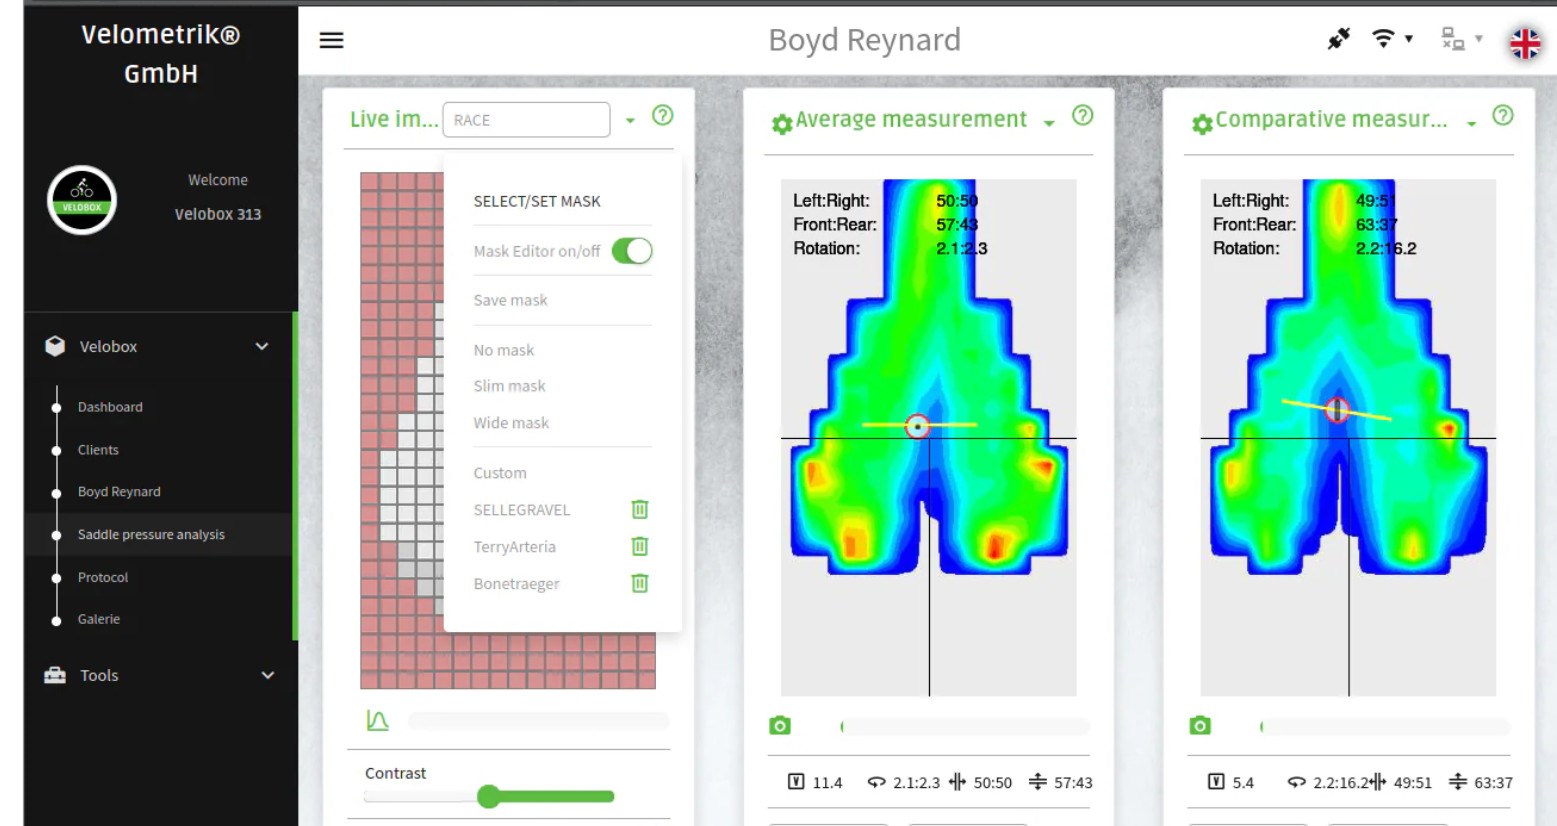Screen dimensions: 1557x826
Task: Toggle the Mask Editor on/off switch
Action: pyautogui.click(x=632, y=251)
